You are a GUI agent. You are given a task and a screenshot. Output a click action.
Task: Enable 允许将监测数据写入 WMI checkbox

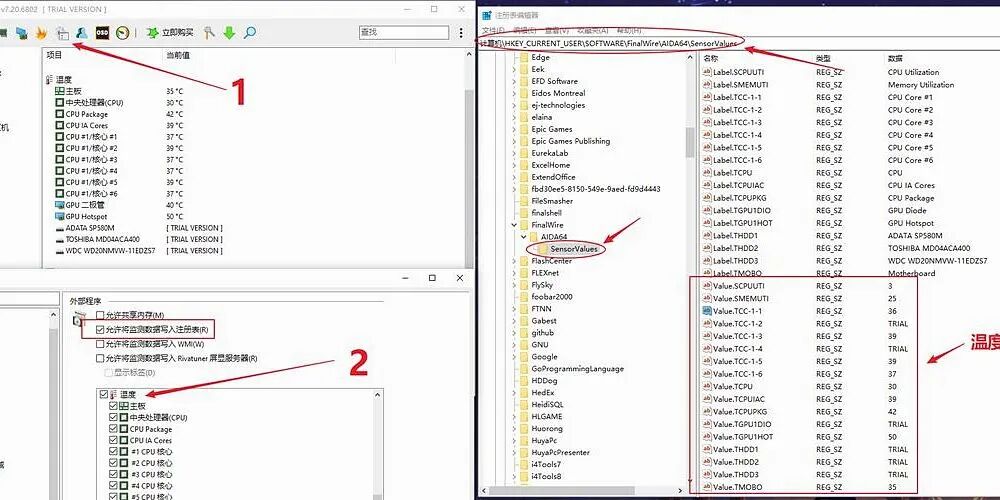point(99,344)
